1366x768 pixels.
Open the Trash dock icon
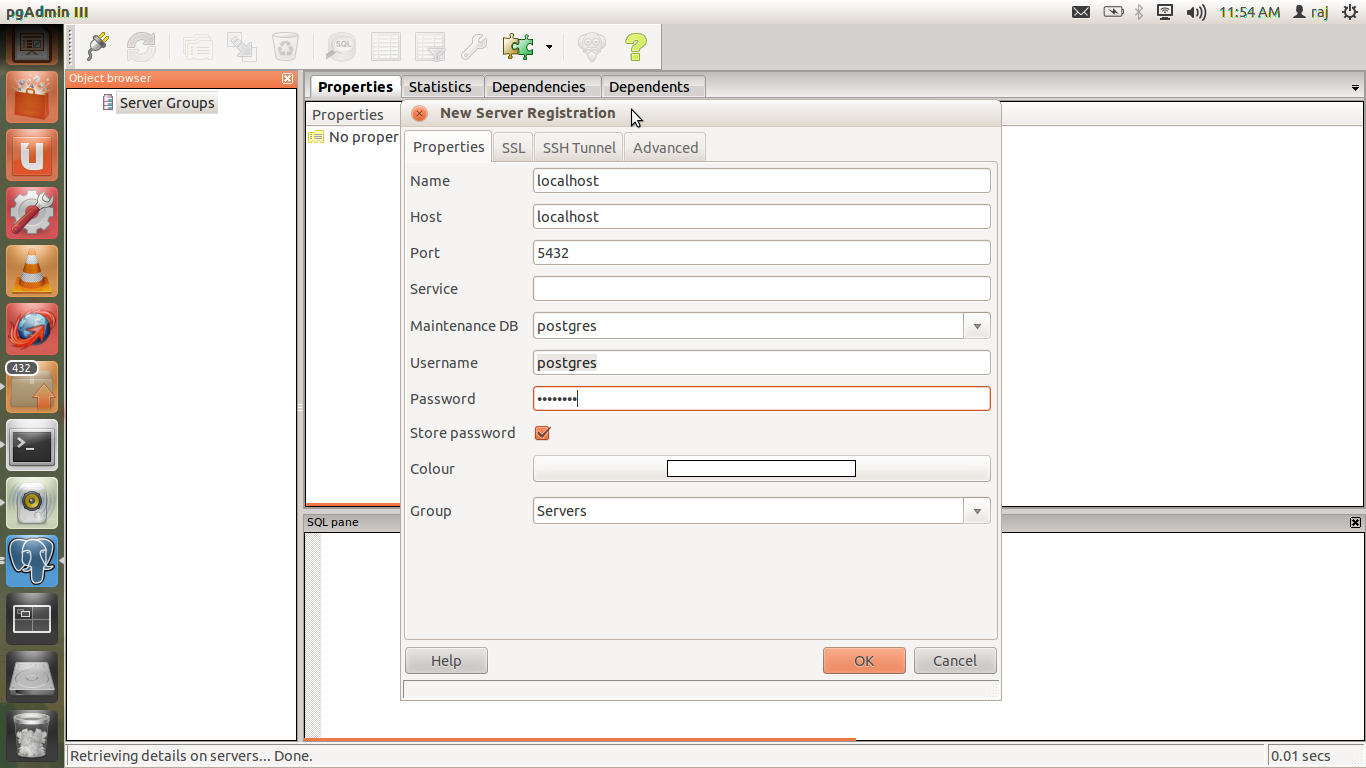[32, 736]
